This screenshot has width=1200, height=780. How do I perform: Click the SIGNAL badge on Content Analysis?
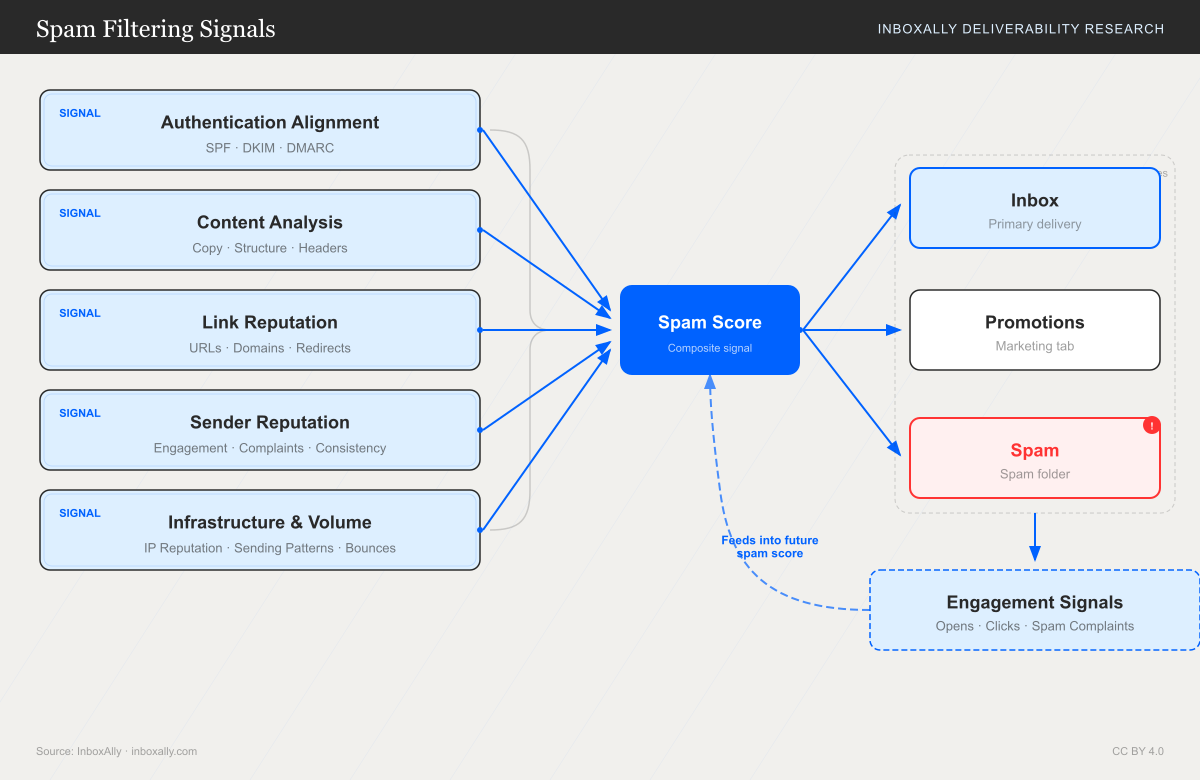79,213
